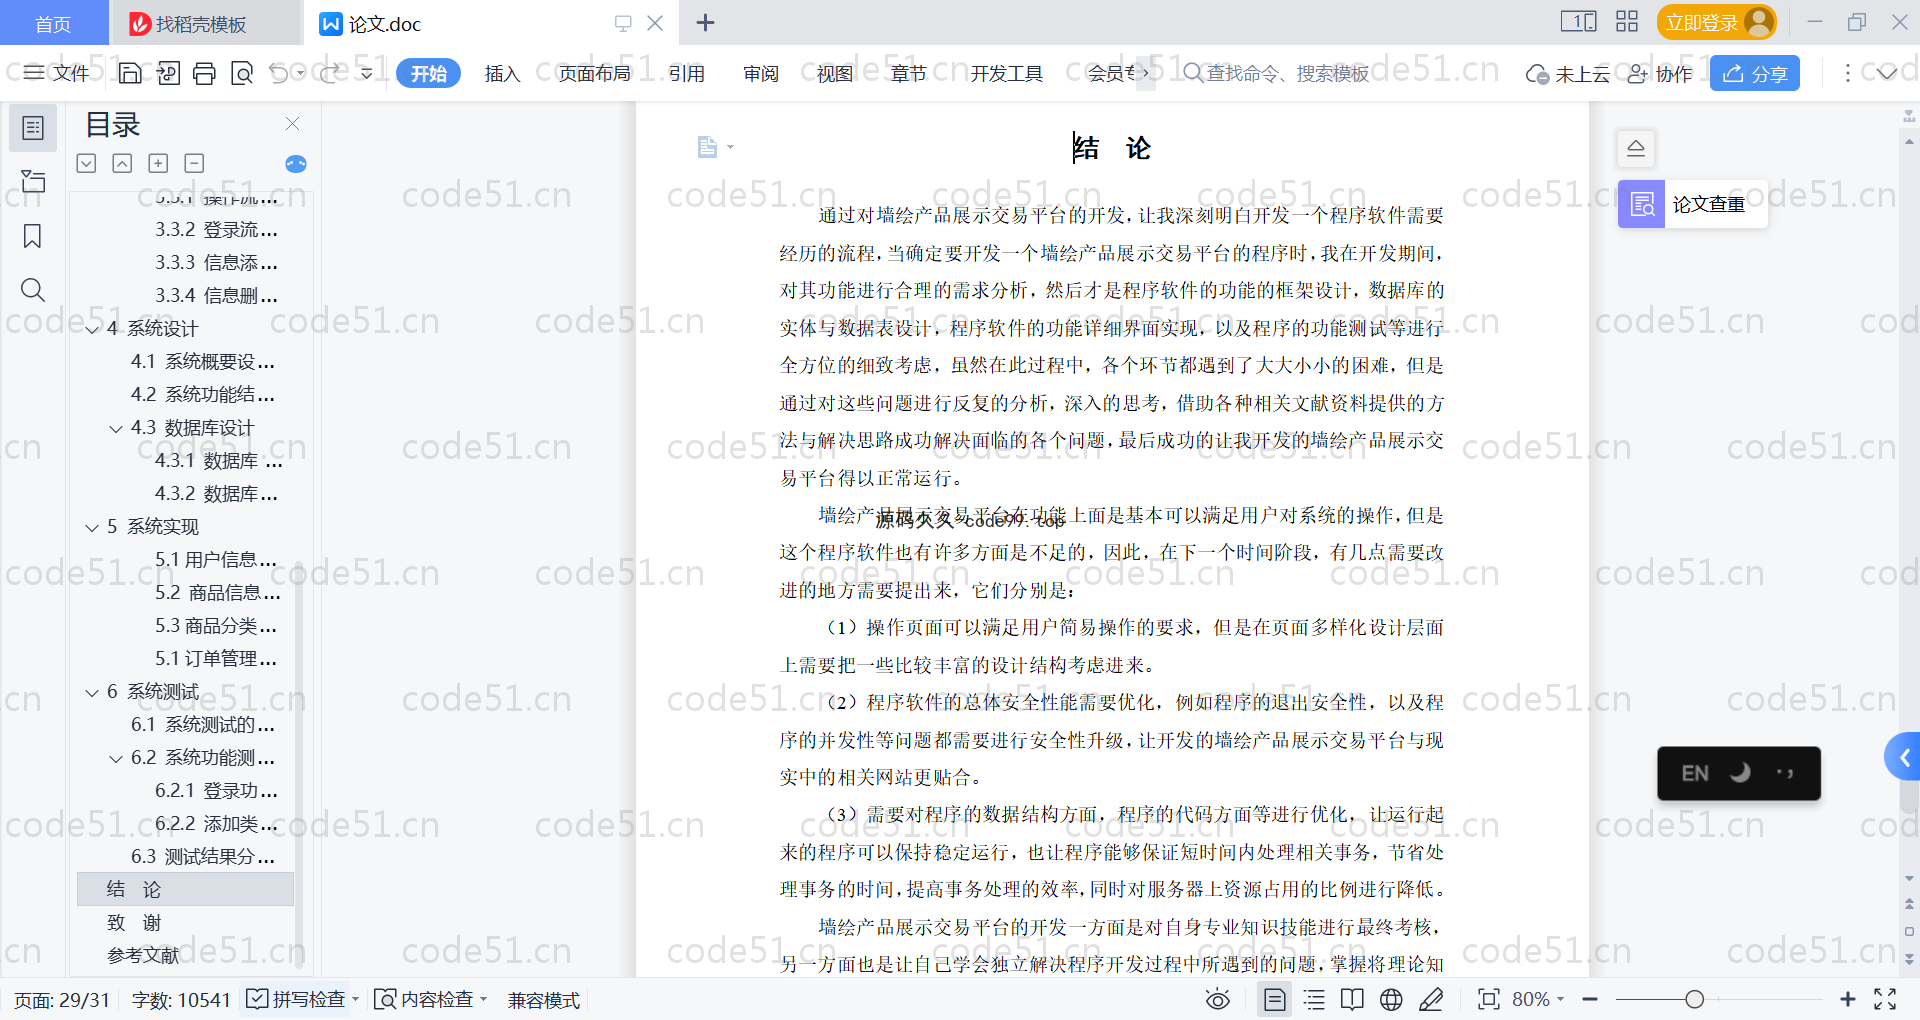Click the zoom slider handle

click(1694, 999)
